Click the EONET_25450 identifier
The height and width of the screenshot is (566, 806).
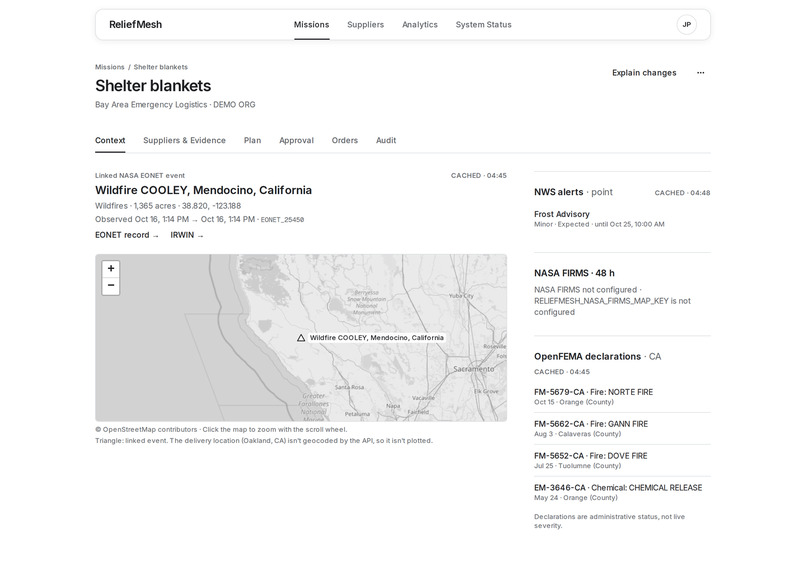282,220
